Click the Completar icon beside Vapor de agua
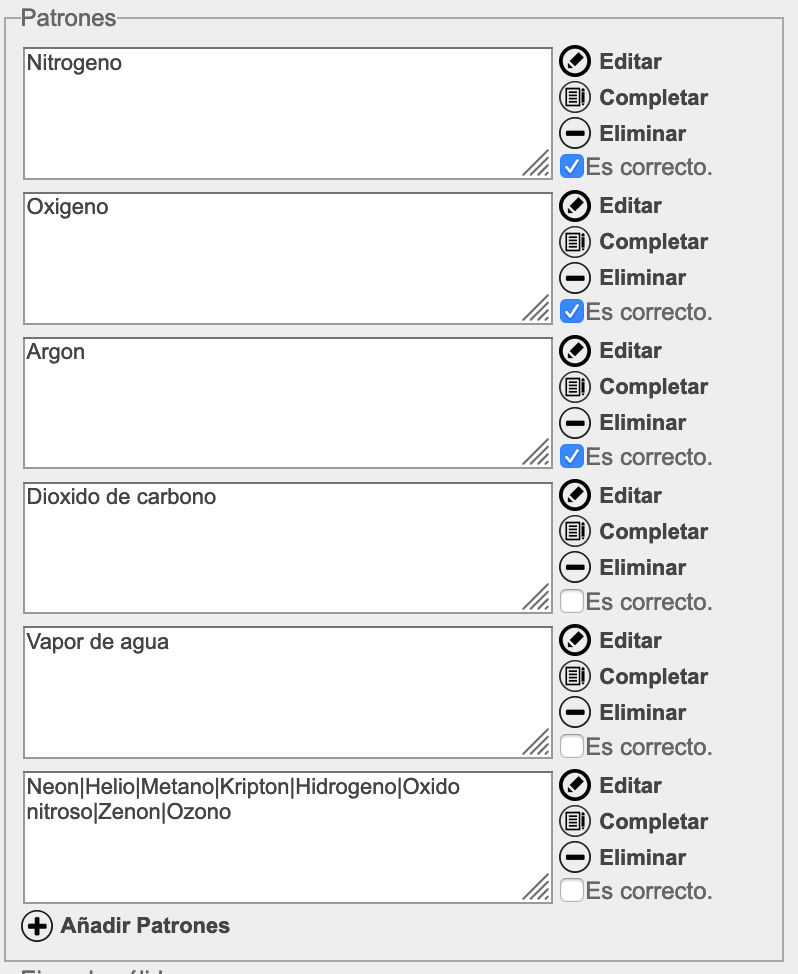This screenshot has width=798, height=974. [574, 677]
